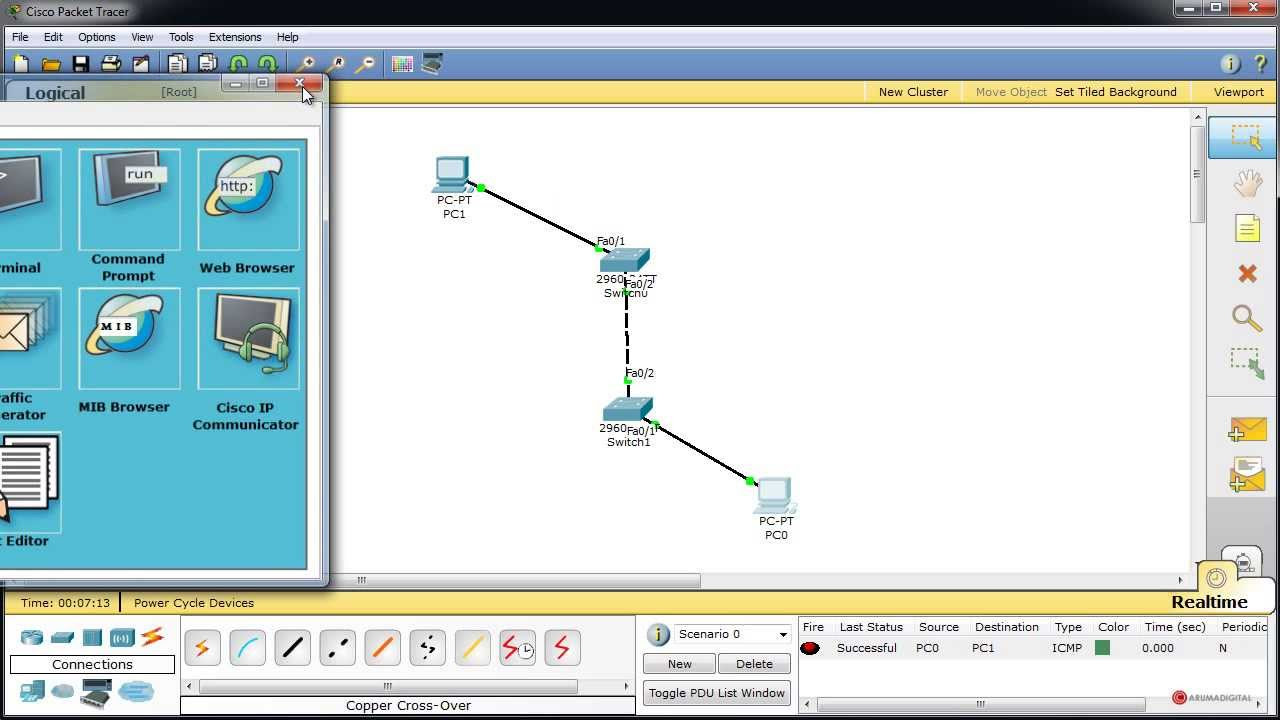Click Power Cycle Devices
Viewport: 1280px width, 720px height.
pos(194,603)
